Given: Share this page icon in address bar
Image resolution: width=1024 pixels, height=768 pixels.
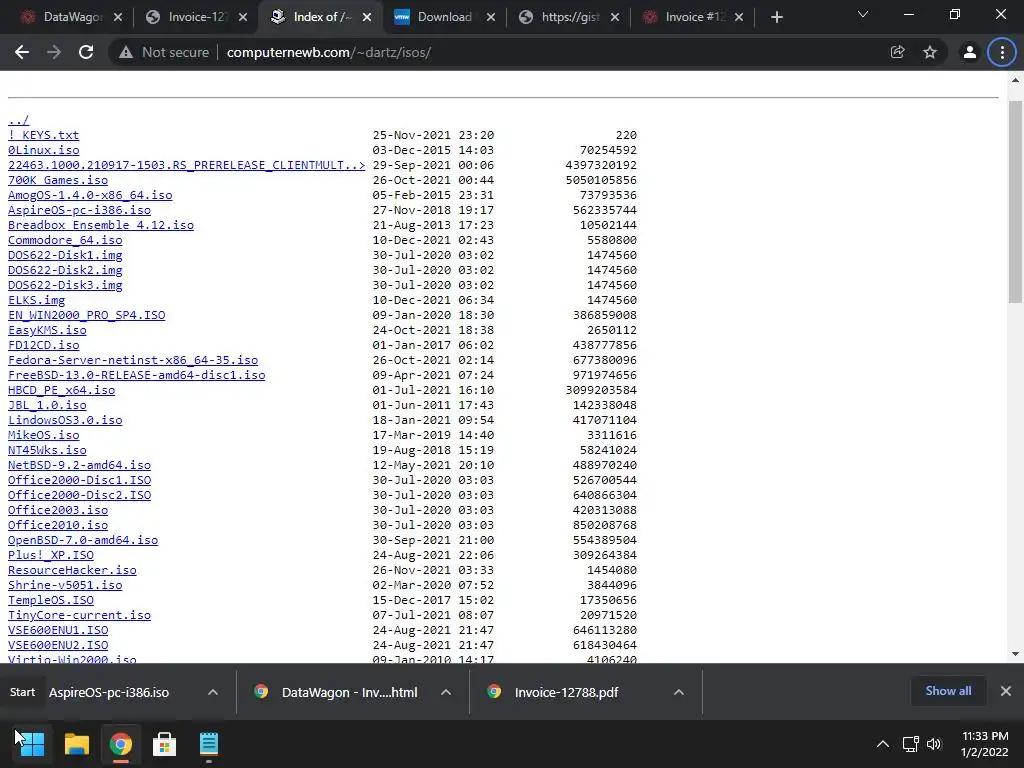Looking at the screenshot, I should point(897,52).
